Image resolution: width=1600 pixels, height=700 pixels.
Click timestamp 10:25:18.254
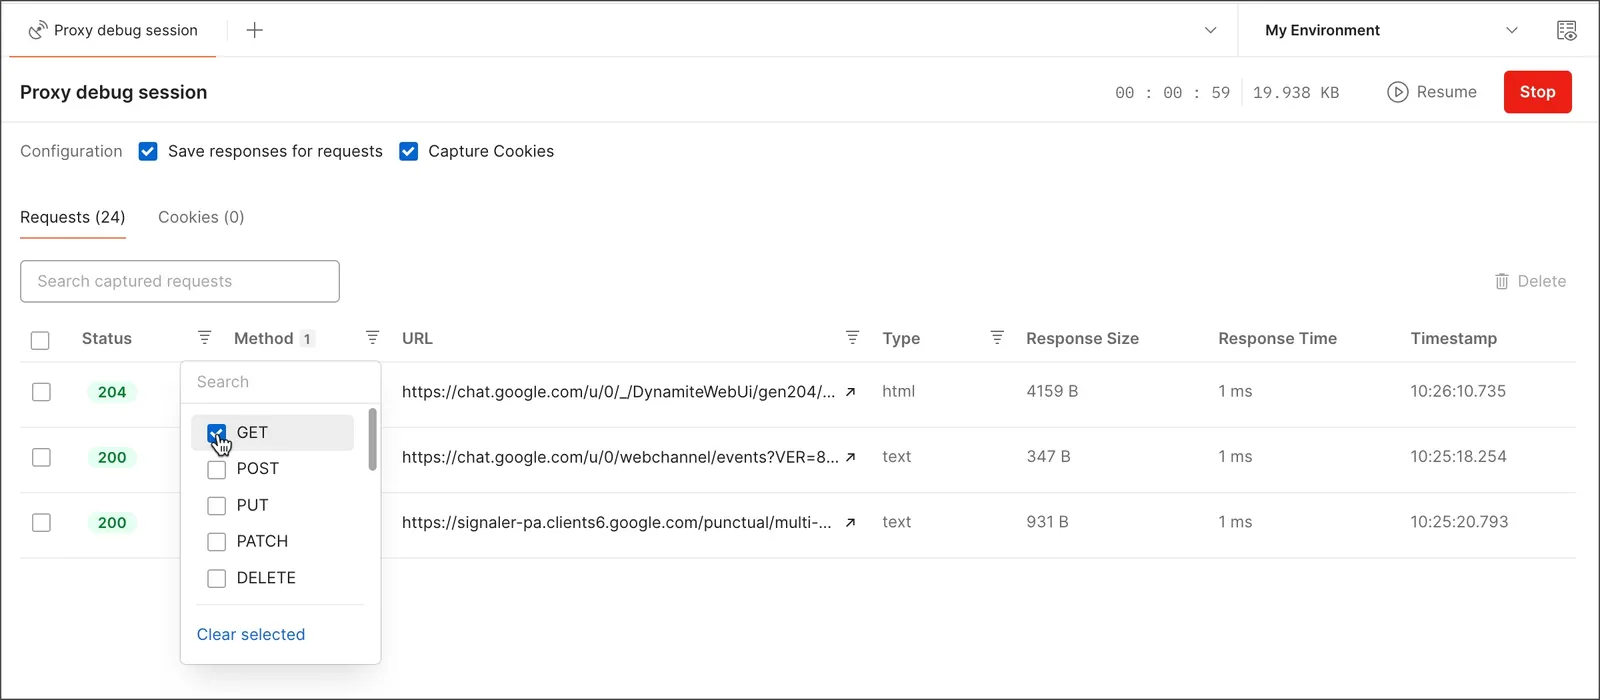pyautogui.click(x=1458, y=456)
